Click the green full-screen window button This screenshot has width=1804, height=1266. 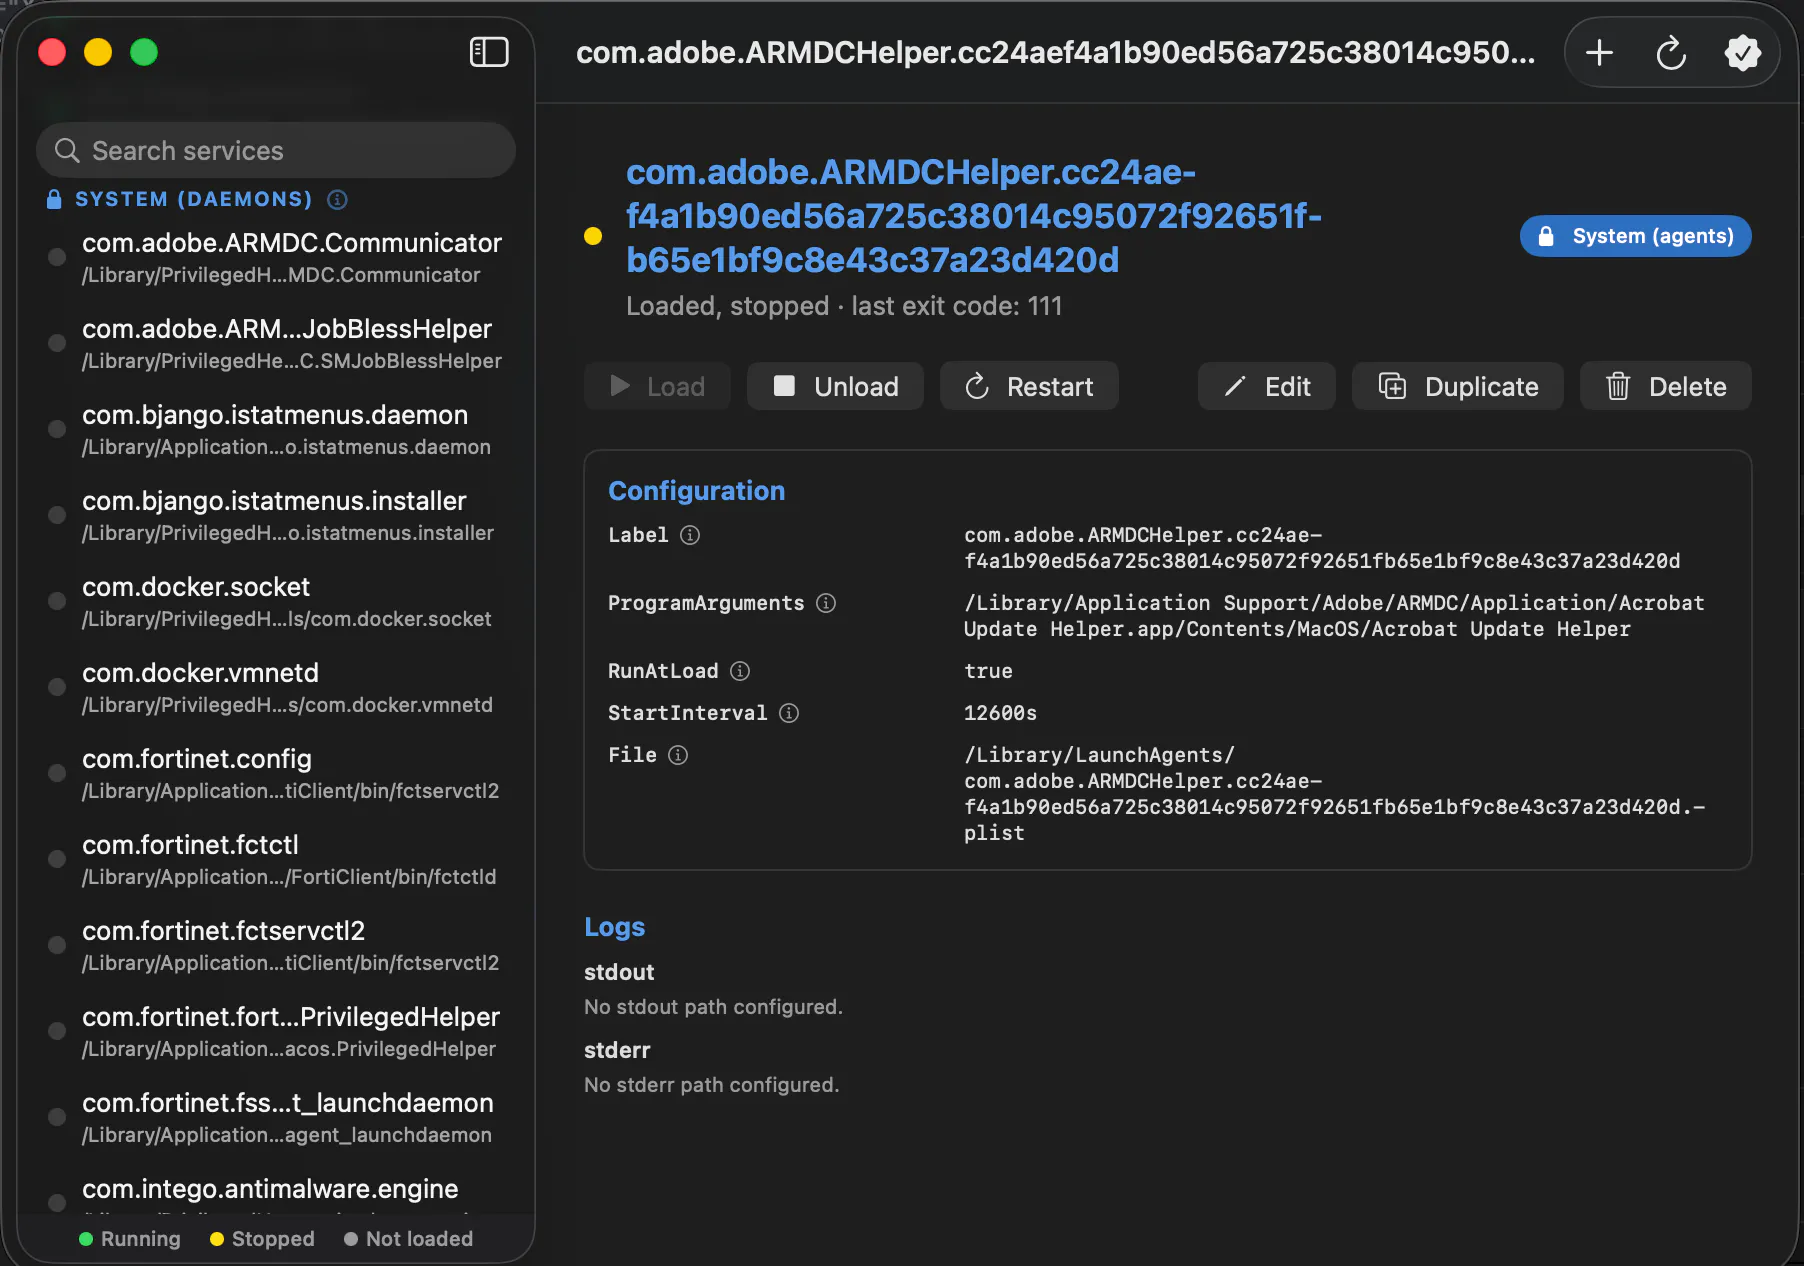tap(144, 52)
